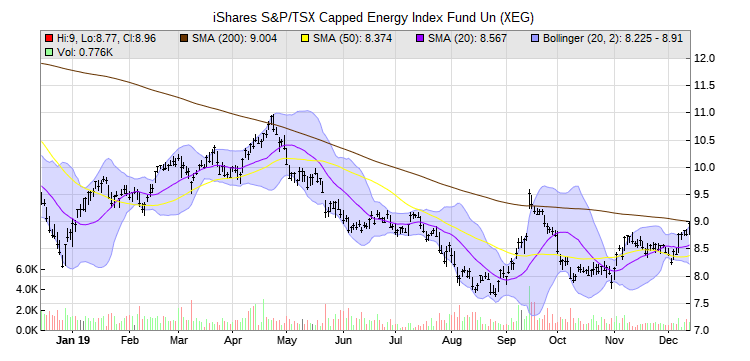This screenshot has height=361, width=750.
Task: Click the 'Oct' x-axis label
Action: (x=557, y=341)
